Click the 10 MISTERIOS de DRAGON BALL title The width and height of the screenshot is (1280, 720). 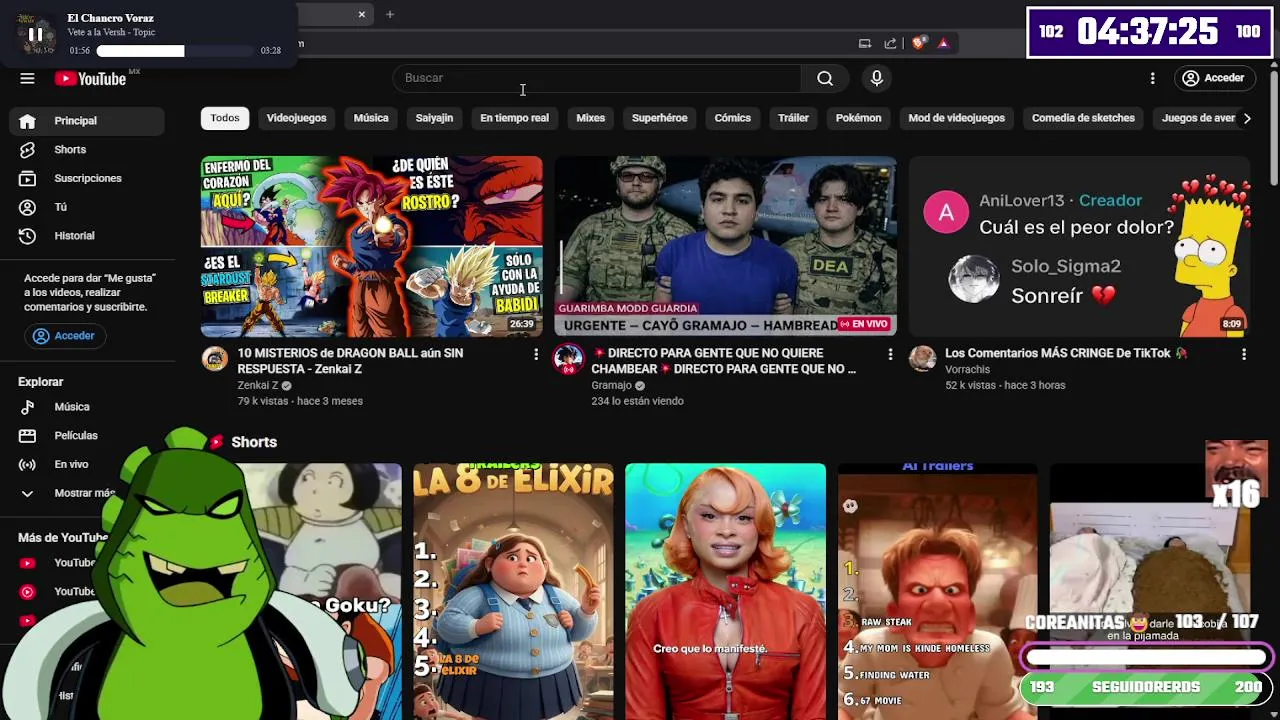click(350, 361)
